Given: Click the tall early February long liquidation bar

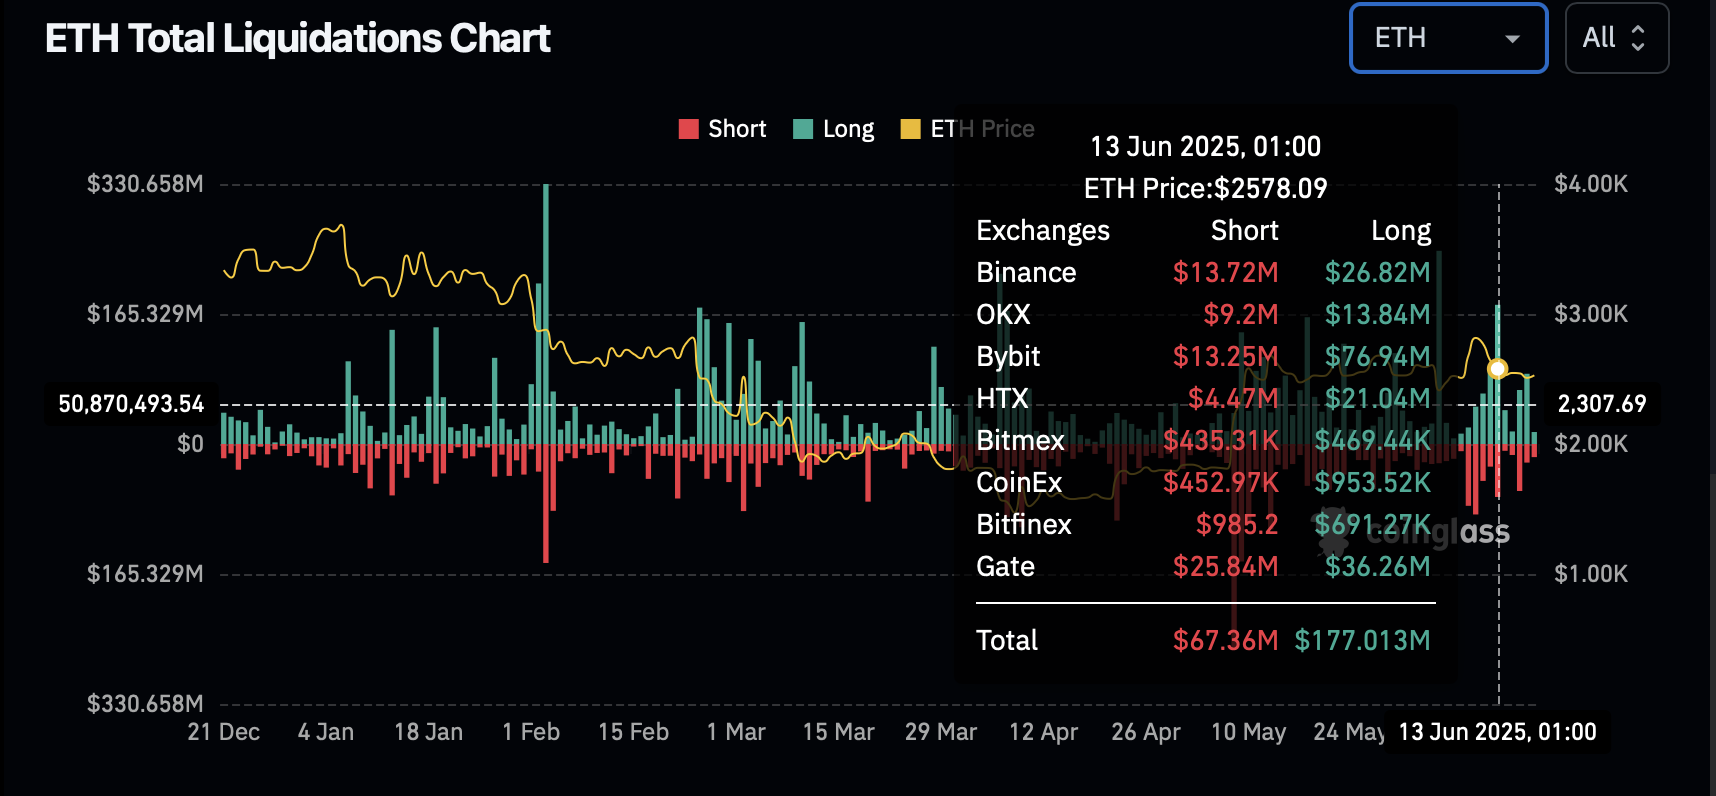Looking at the screenshot, I should [546, 314].
